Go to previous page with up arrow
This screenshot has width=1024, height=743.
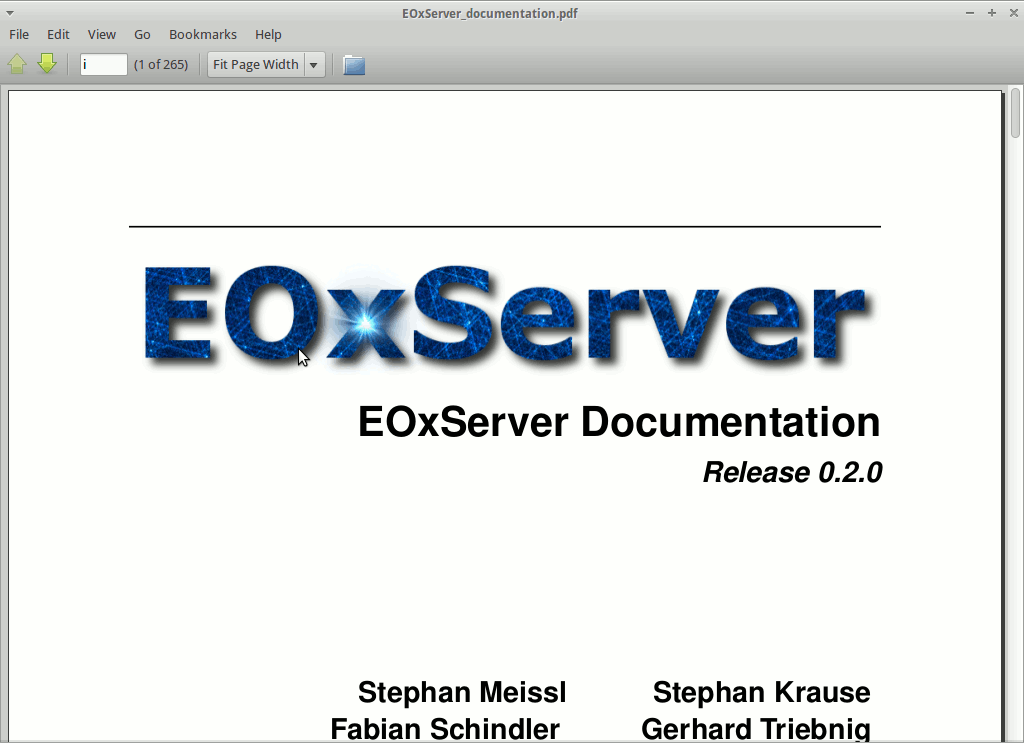pos(17,64)
